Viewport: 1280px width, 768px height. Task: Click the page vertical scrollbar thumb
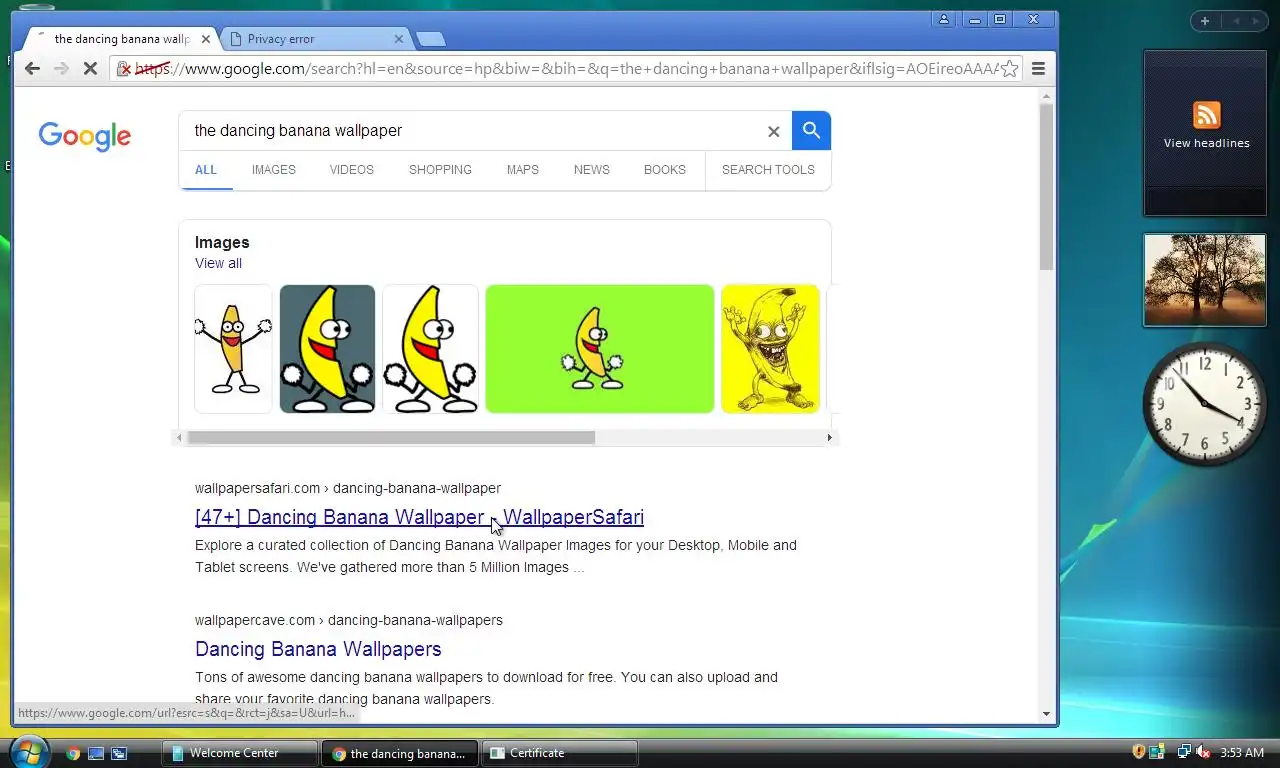coord(1046,187)
